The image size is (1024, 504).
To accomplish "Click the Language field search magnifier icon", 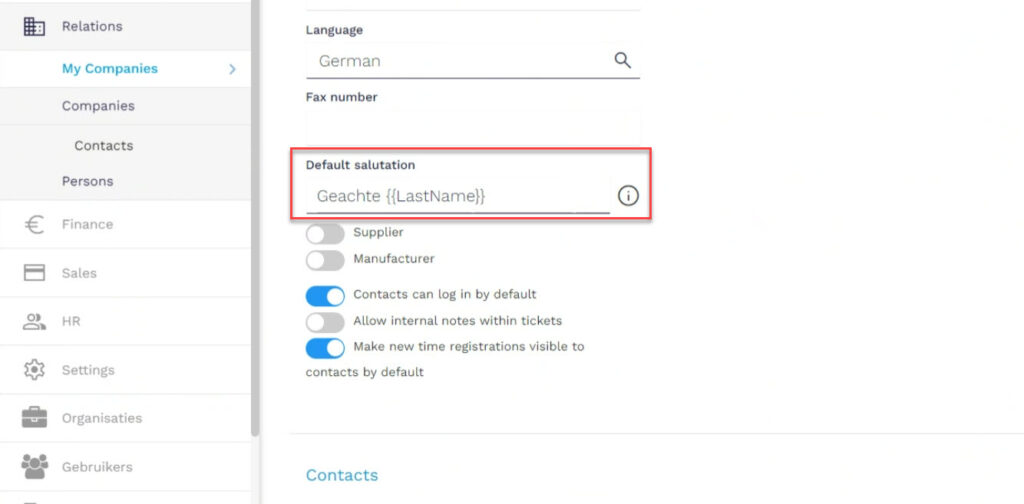I will coord(622,61).
